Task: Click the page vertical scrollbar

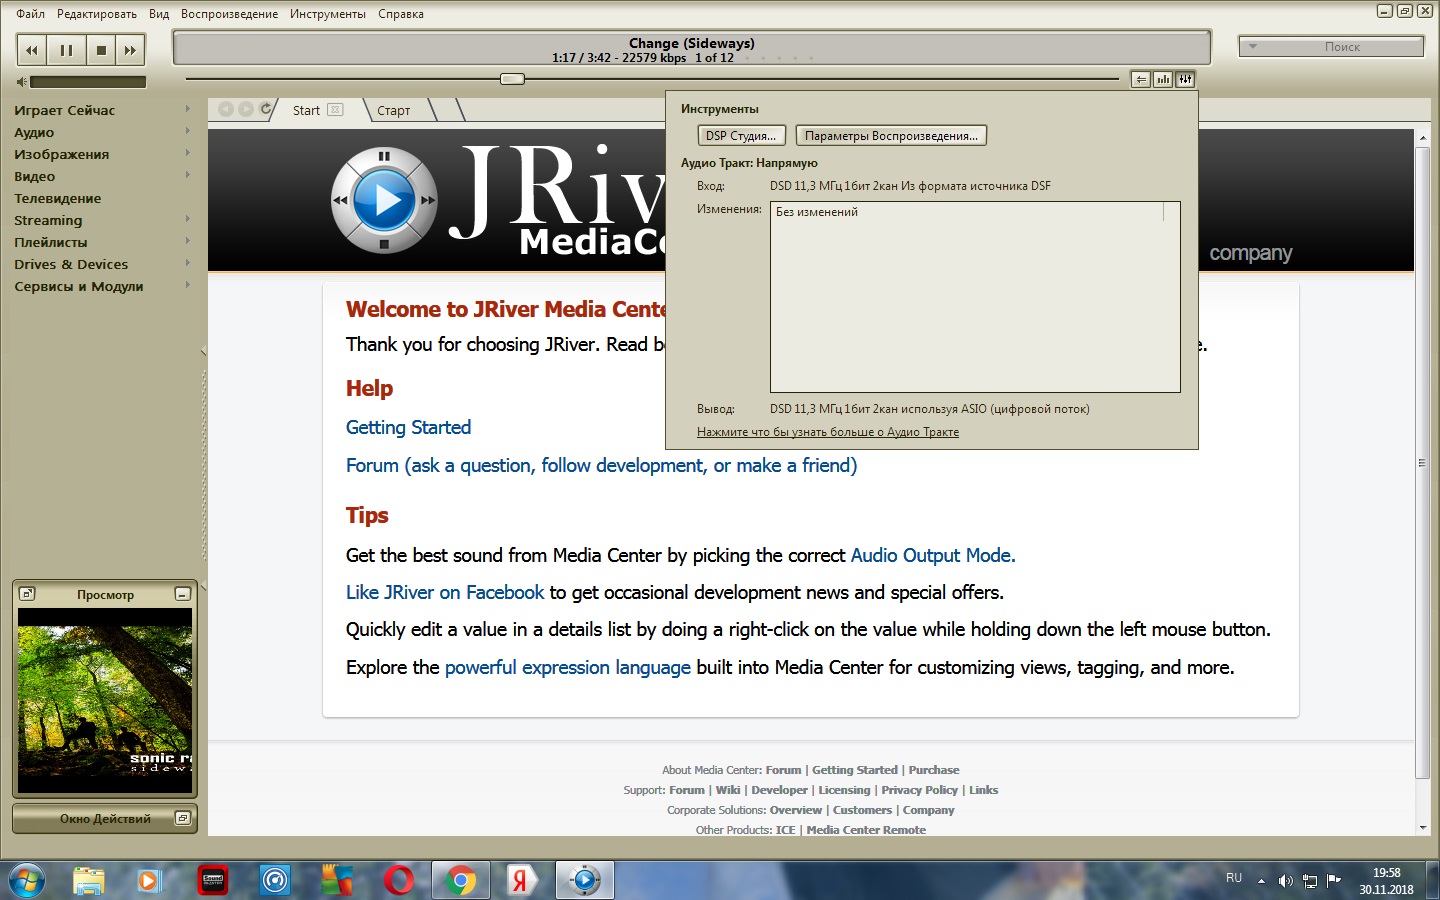Action: pyautogui.click(x=1422, y=462)
